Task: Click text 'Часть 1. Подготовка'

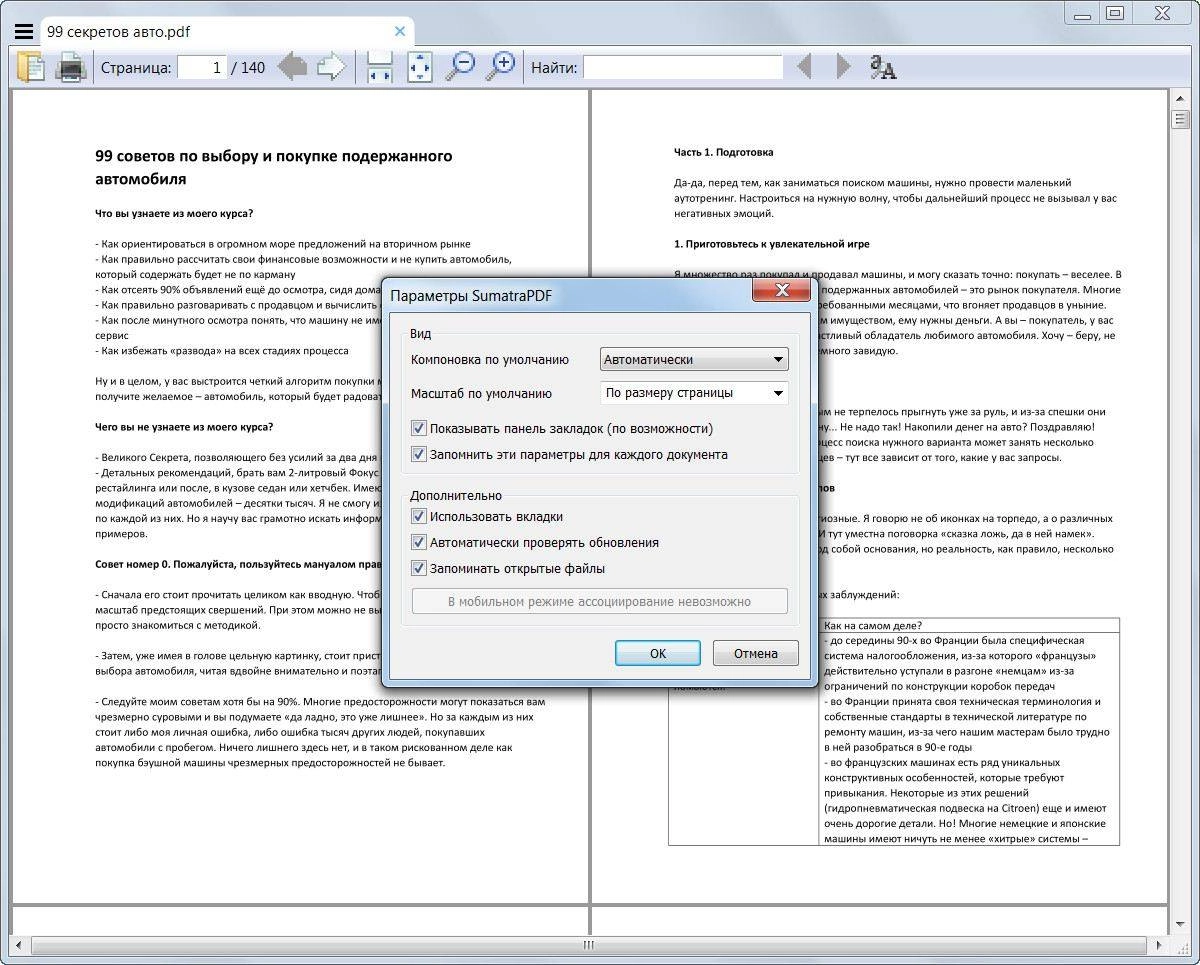Action: (723, 152)
